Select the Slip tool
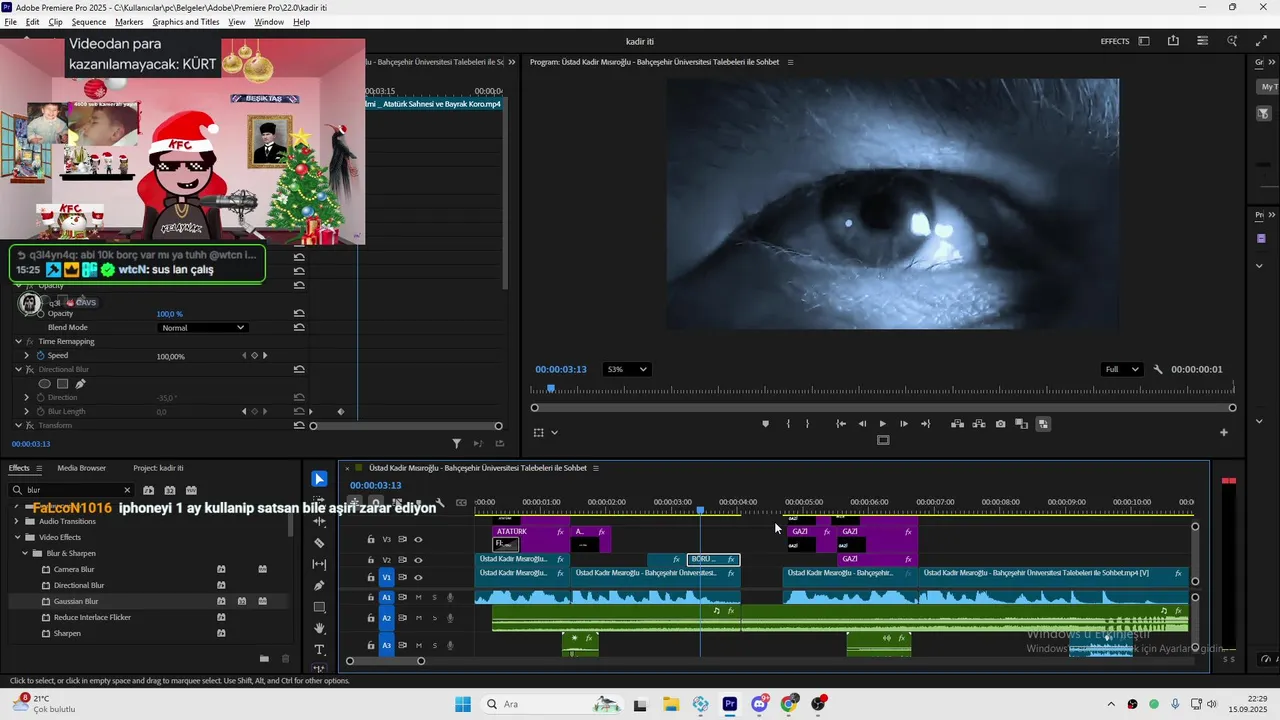This screenshot has height=720, width=1280. click(x=319, y=564)
